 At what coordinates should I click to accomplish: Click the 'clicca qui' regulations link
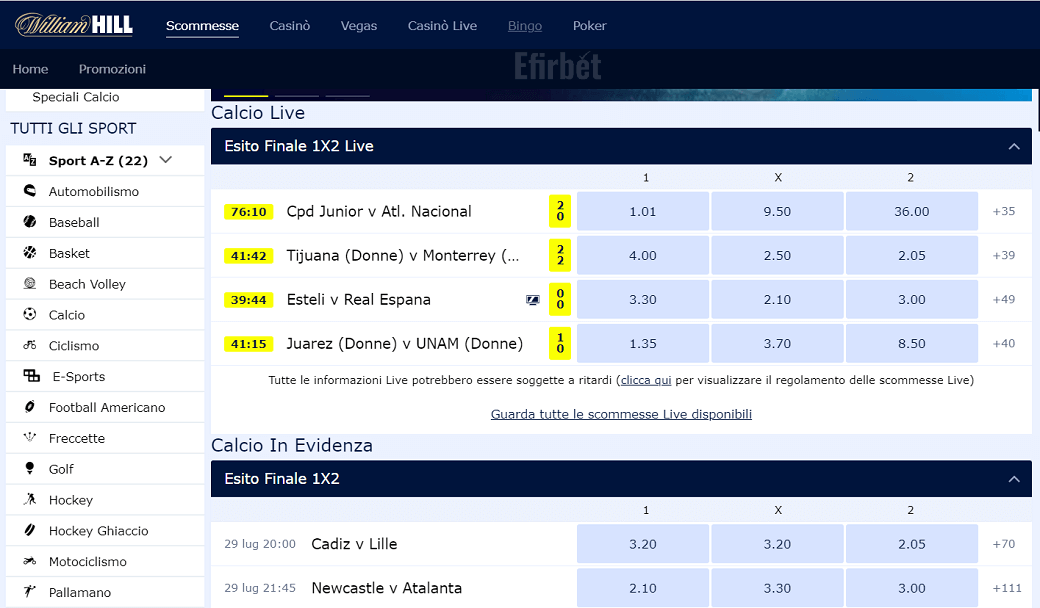646,380
